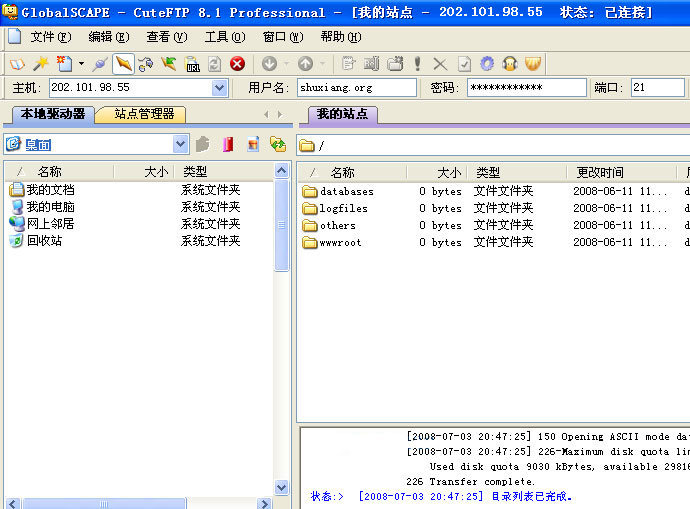This screenshot has height=509, width=690.
Task: Click the red bookmark icon in local pane
Action: click(228, 144)
